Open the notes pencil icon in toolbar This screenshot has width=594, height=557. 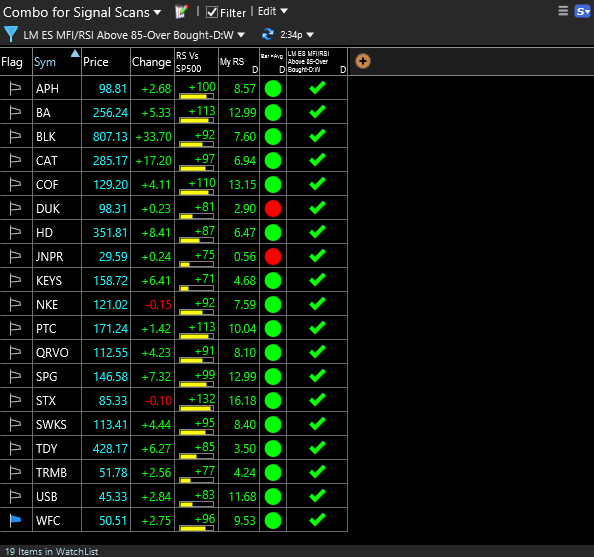(181, 12)
